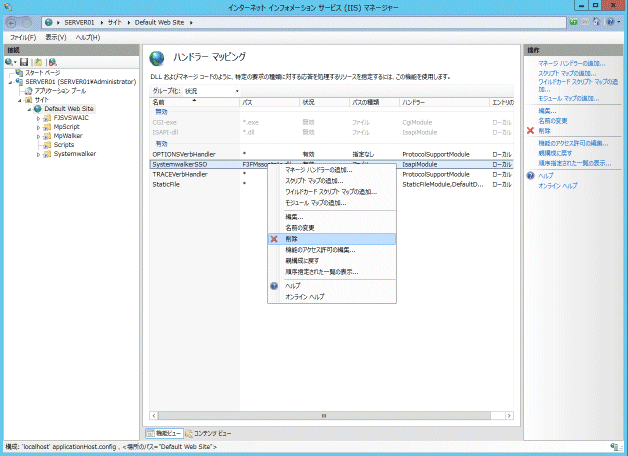Collapse the サイト tree node
This screenshot has width=628, height=456.
20,100
